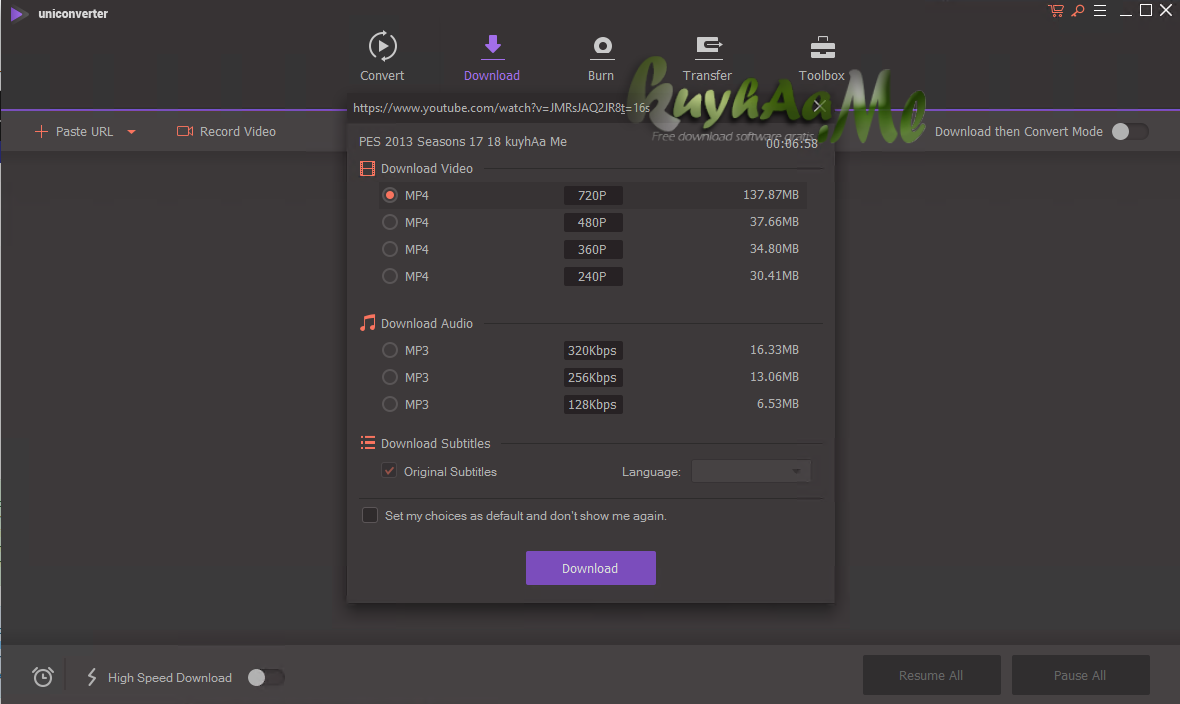Select MP4 240P radio button
Image resolution: width=1180 pixels, height=704 pixels.
tap(390, 276)
